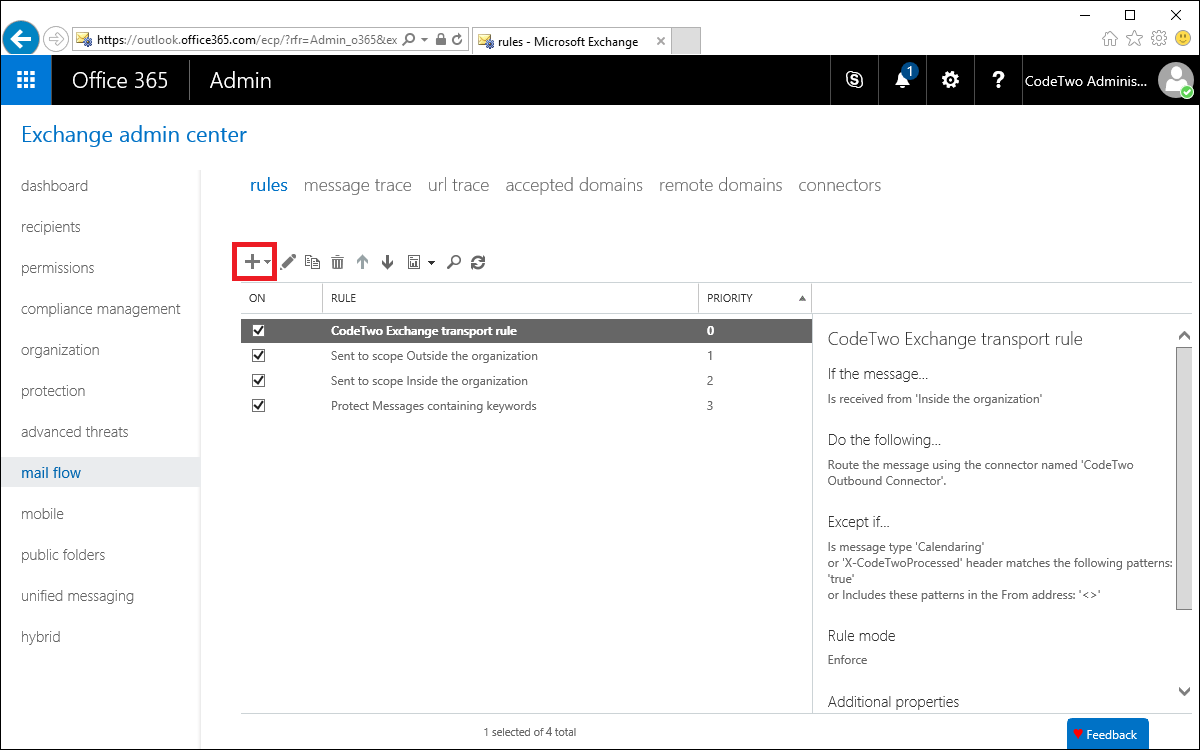Open notifications bell icon
This screenshot has height=750, width=1200.
coord(903,80)
